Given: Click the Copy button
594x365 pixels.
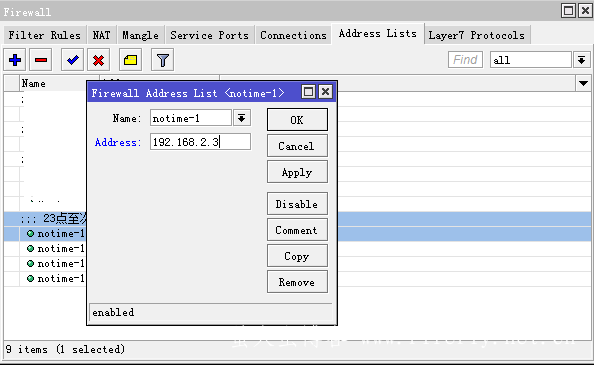Looking at the screenshot, I should [297, 256].
